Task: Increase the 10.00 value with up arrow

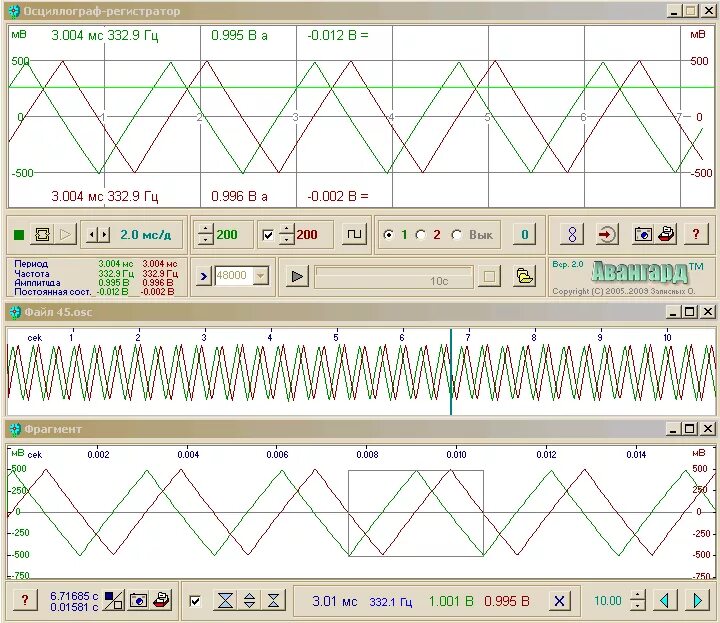Action: (x=637, y=595)
